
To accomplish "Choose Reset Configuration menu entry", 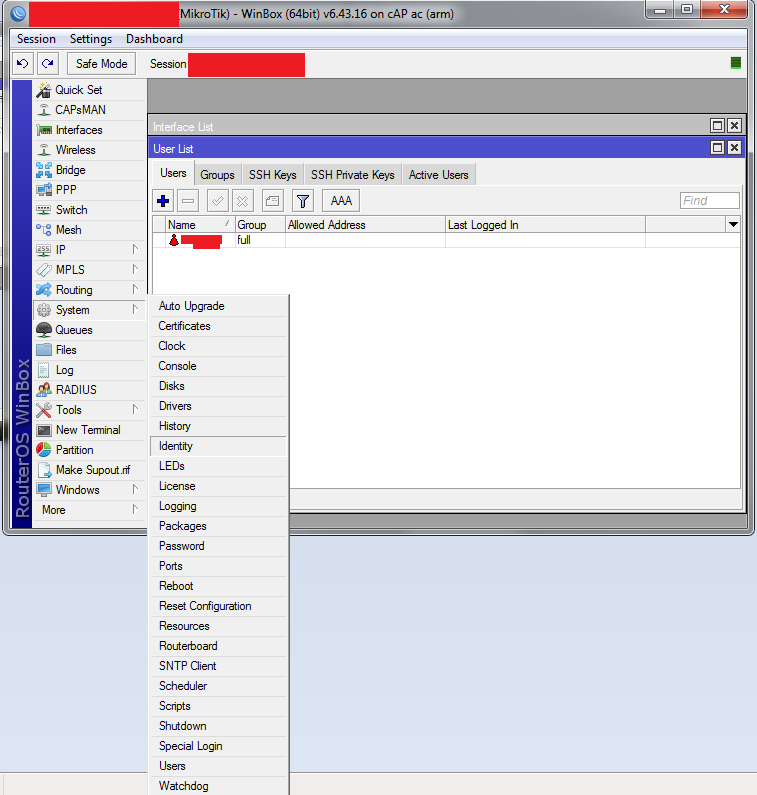I will 219,606.
